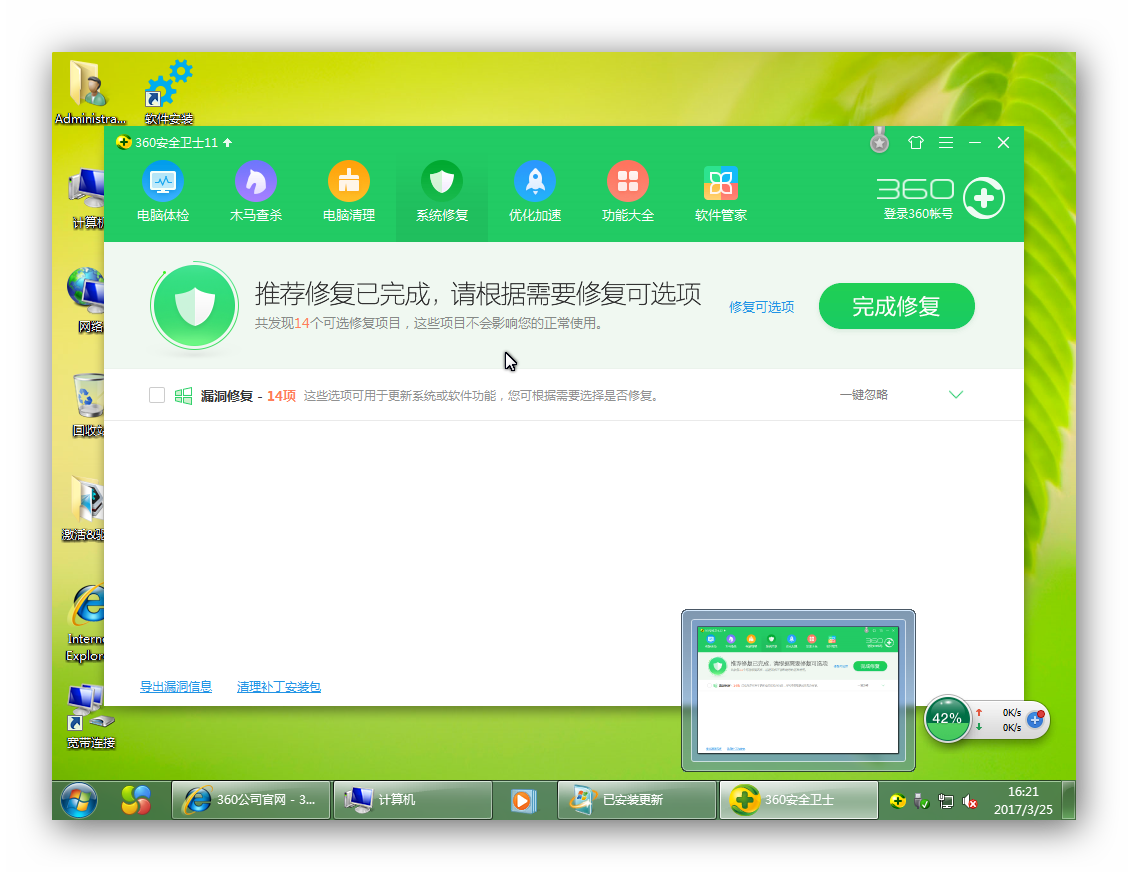
Task: Select the Internet Explorer desktop icon
Action: click(86, 623)
